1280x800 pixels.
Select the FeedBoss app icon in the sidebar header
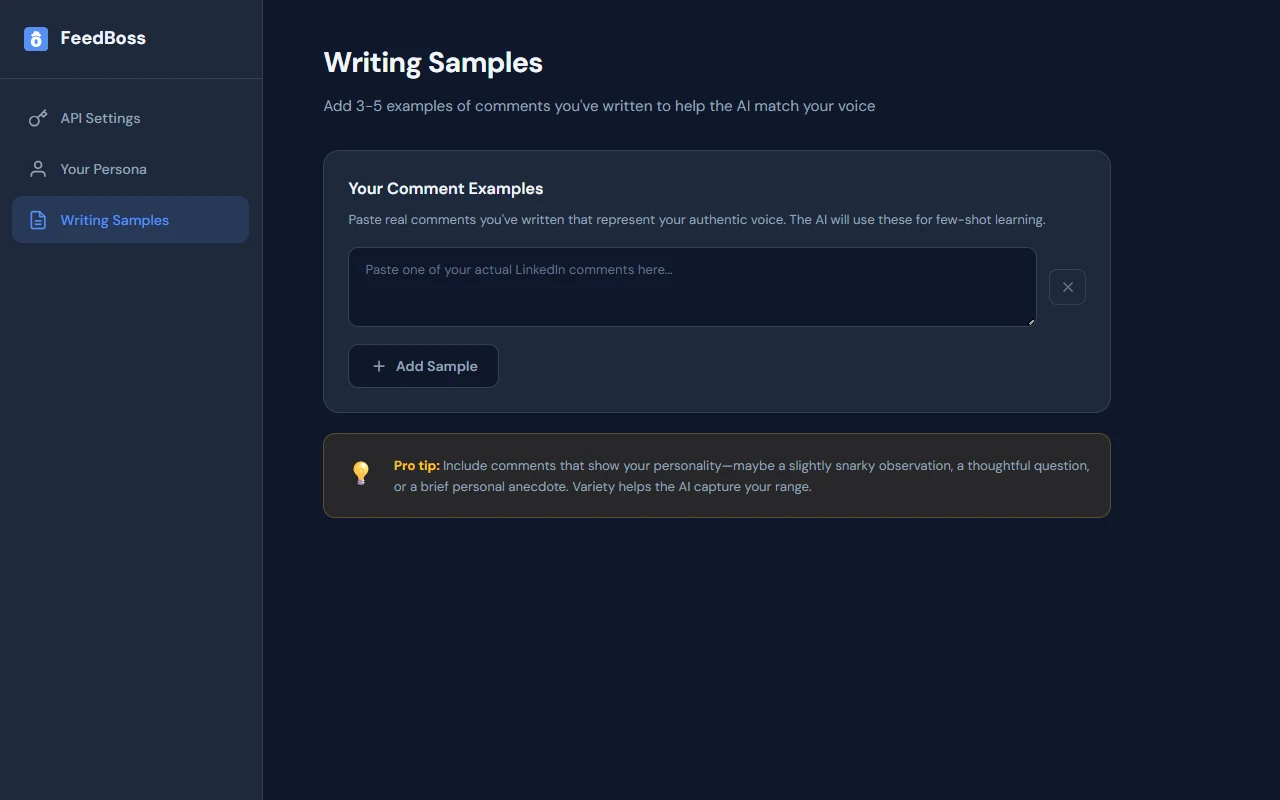[x=36, y=38]
